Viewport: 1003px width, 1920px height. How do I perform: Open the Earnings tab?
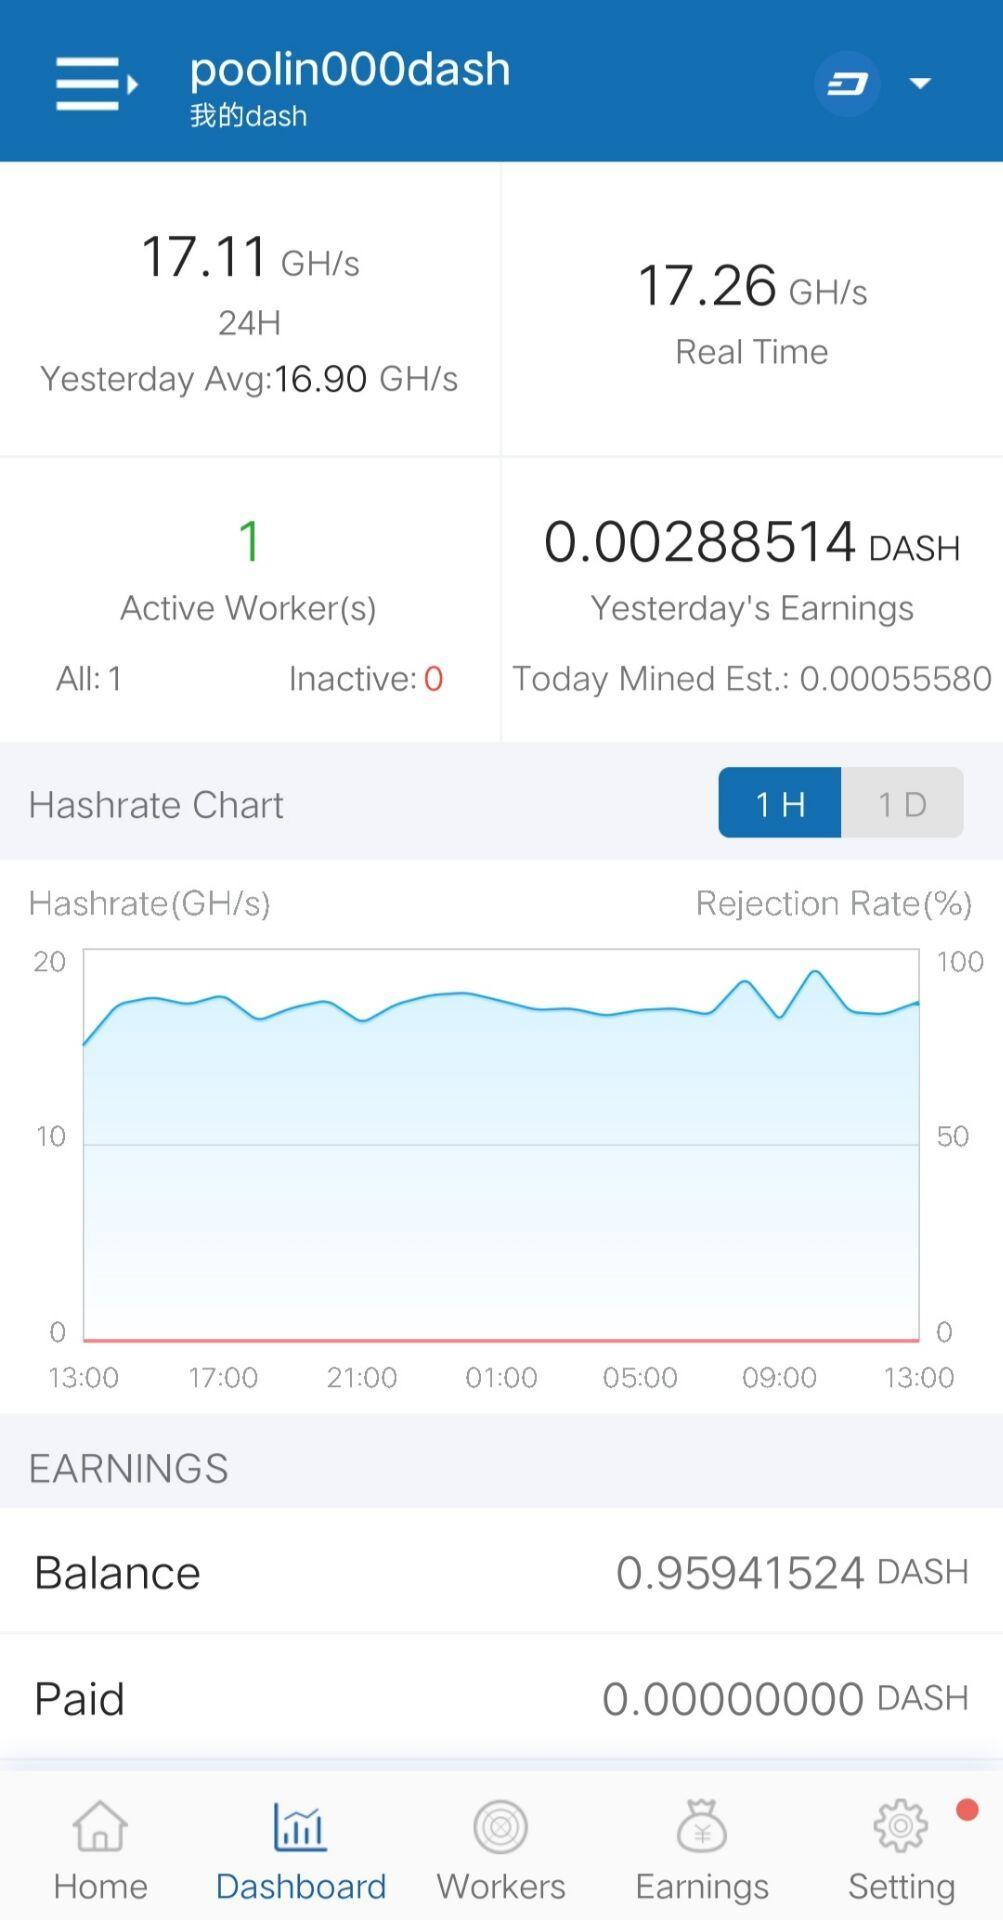point(702,1850)
